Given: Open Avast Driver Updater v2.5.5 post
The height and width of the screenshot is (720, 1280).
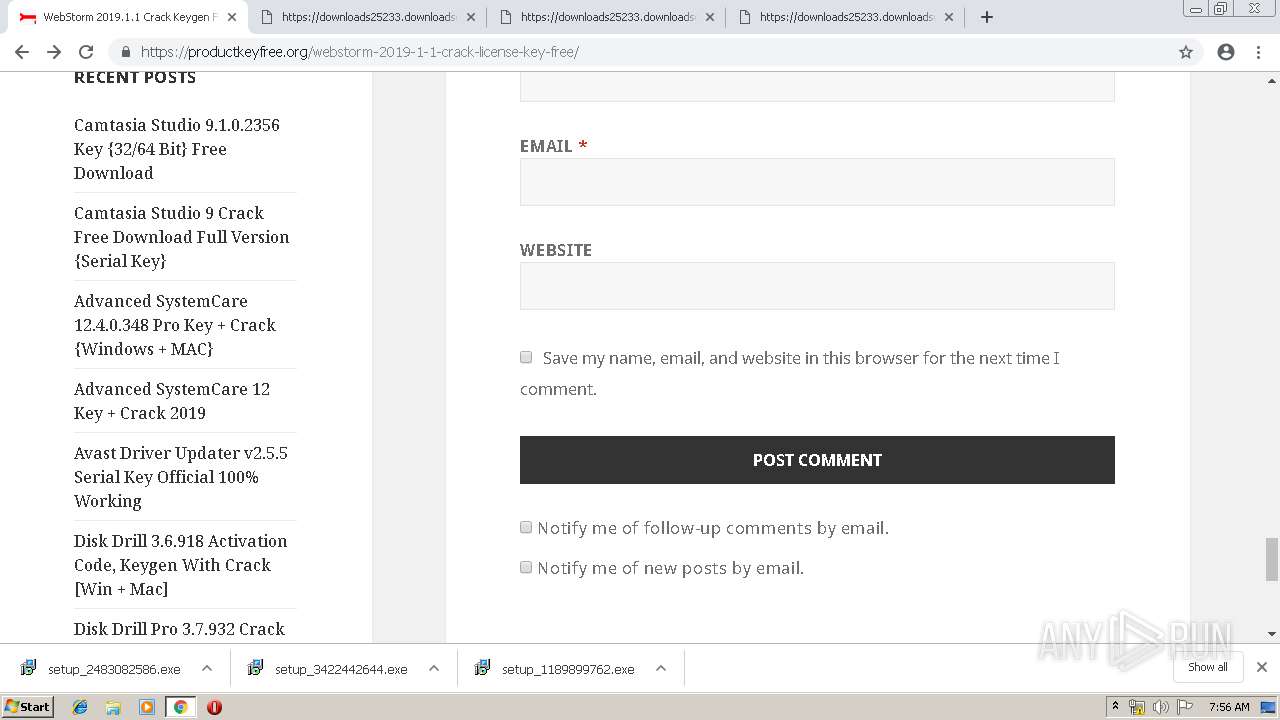Looking at the screenshot, I should pyautogui.click(x=181, y=477).
